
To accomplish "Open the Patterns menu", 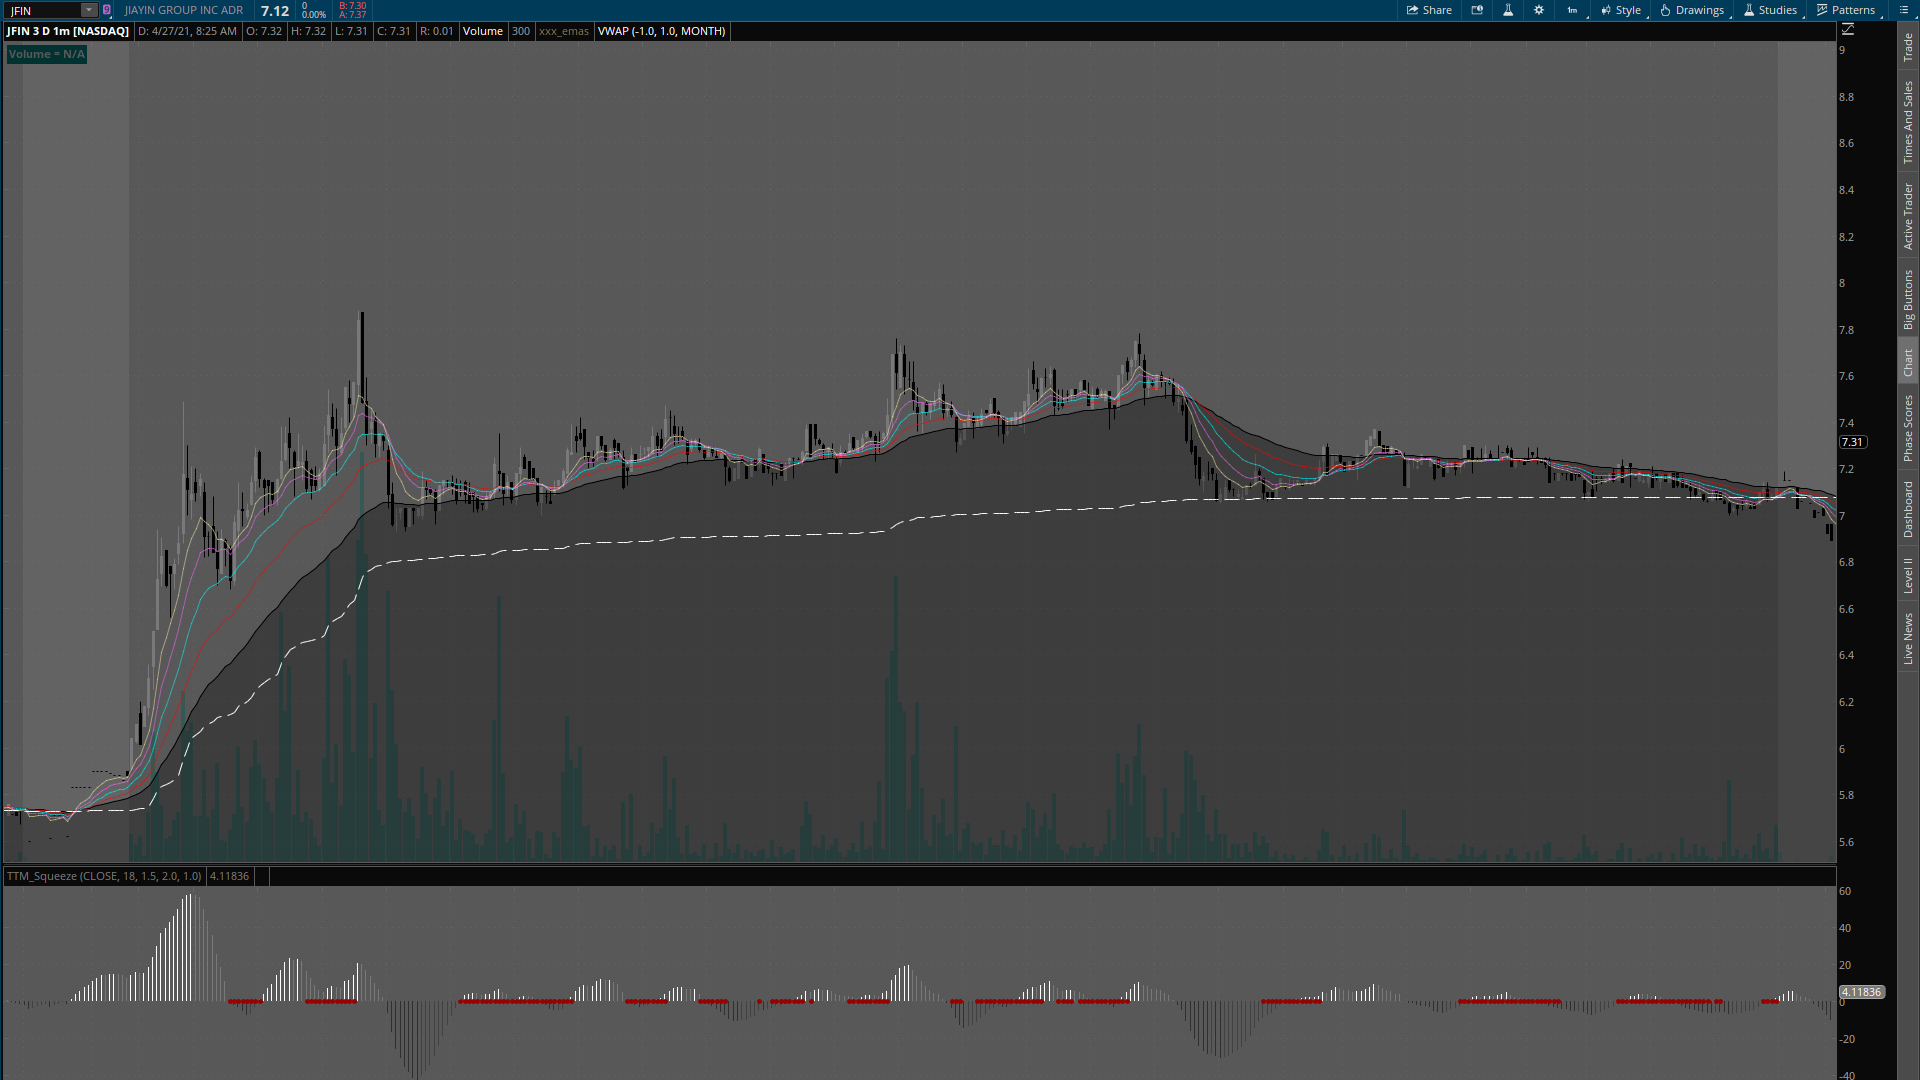I will pos(1846,10).
